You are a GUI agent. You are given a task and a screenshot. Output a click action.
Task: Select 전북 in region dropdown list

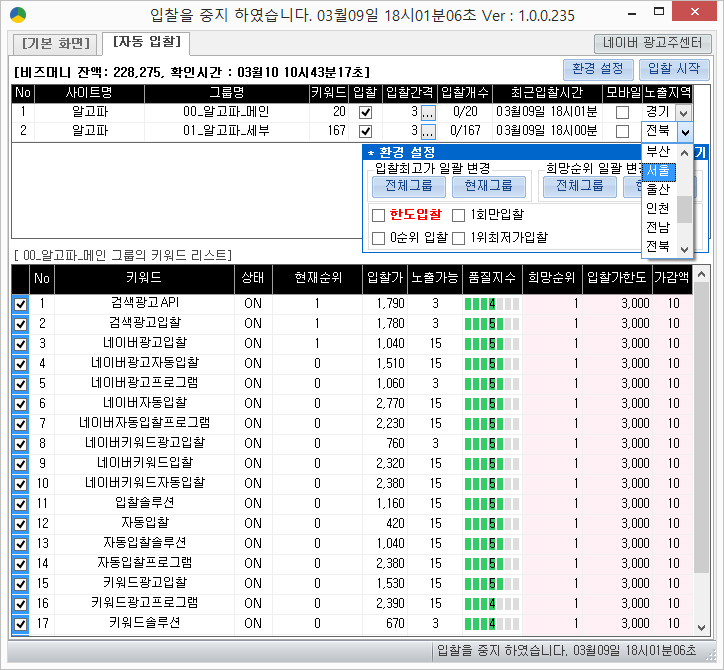pos(658,246)
